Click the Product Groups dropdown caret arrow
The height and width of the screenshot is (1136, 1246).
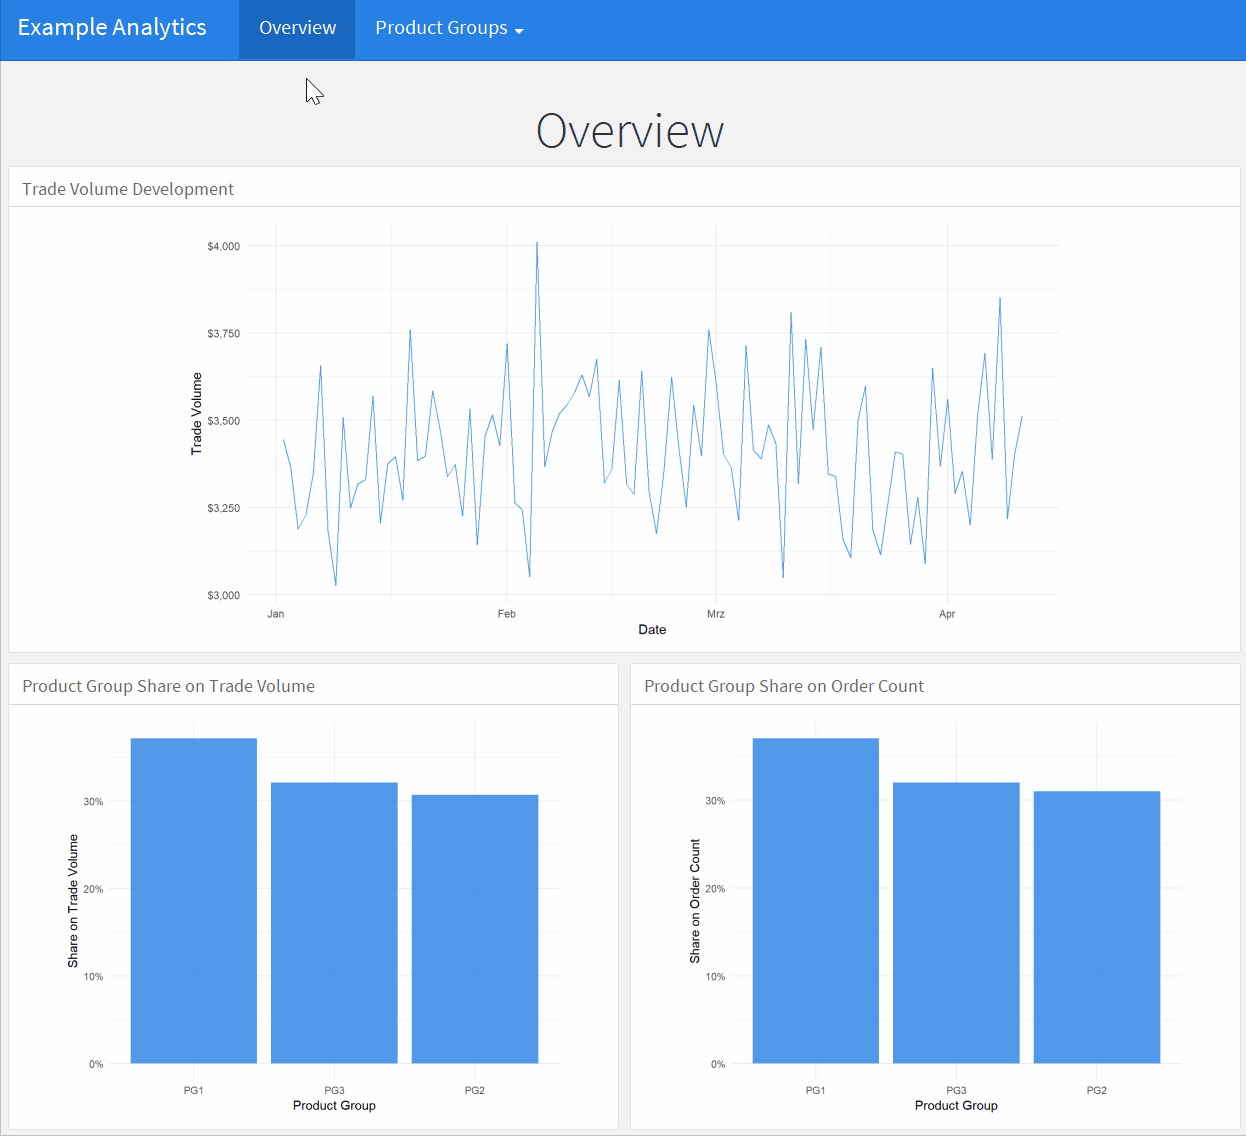click(518, 30)
